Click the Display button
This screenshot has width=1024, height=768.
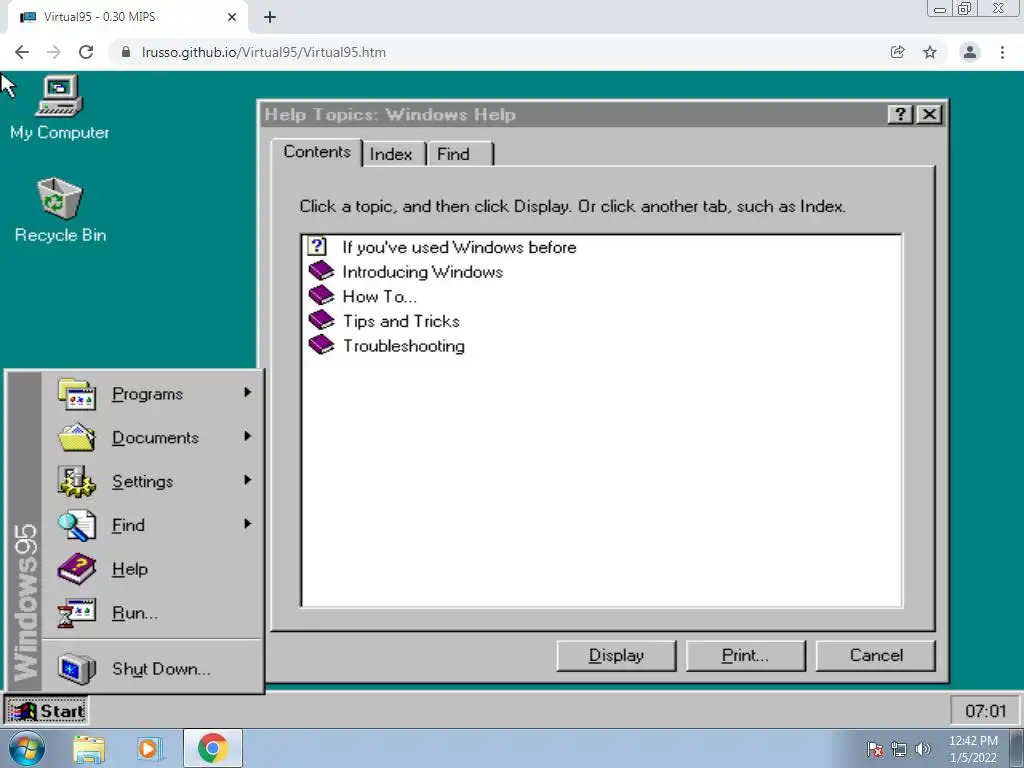tap(616, 655)
